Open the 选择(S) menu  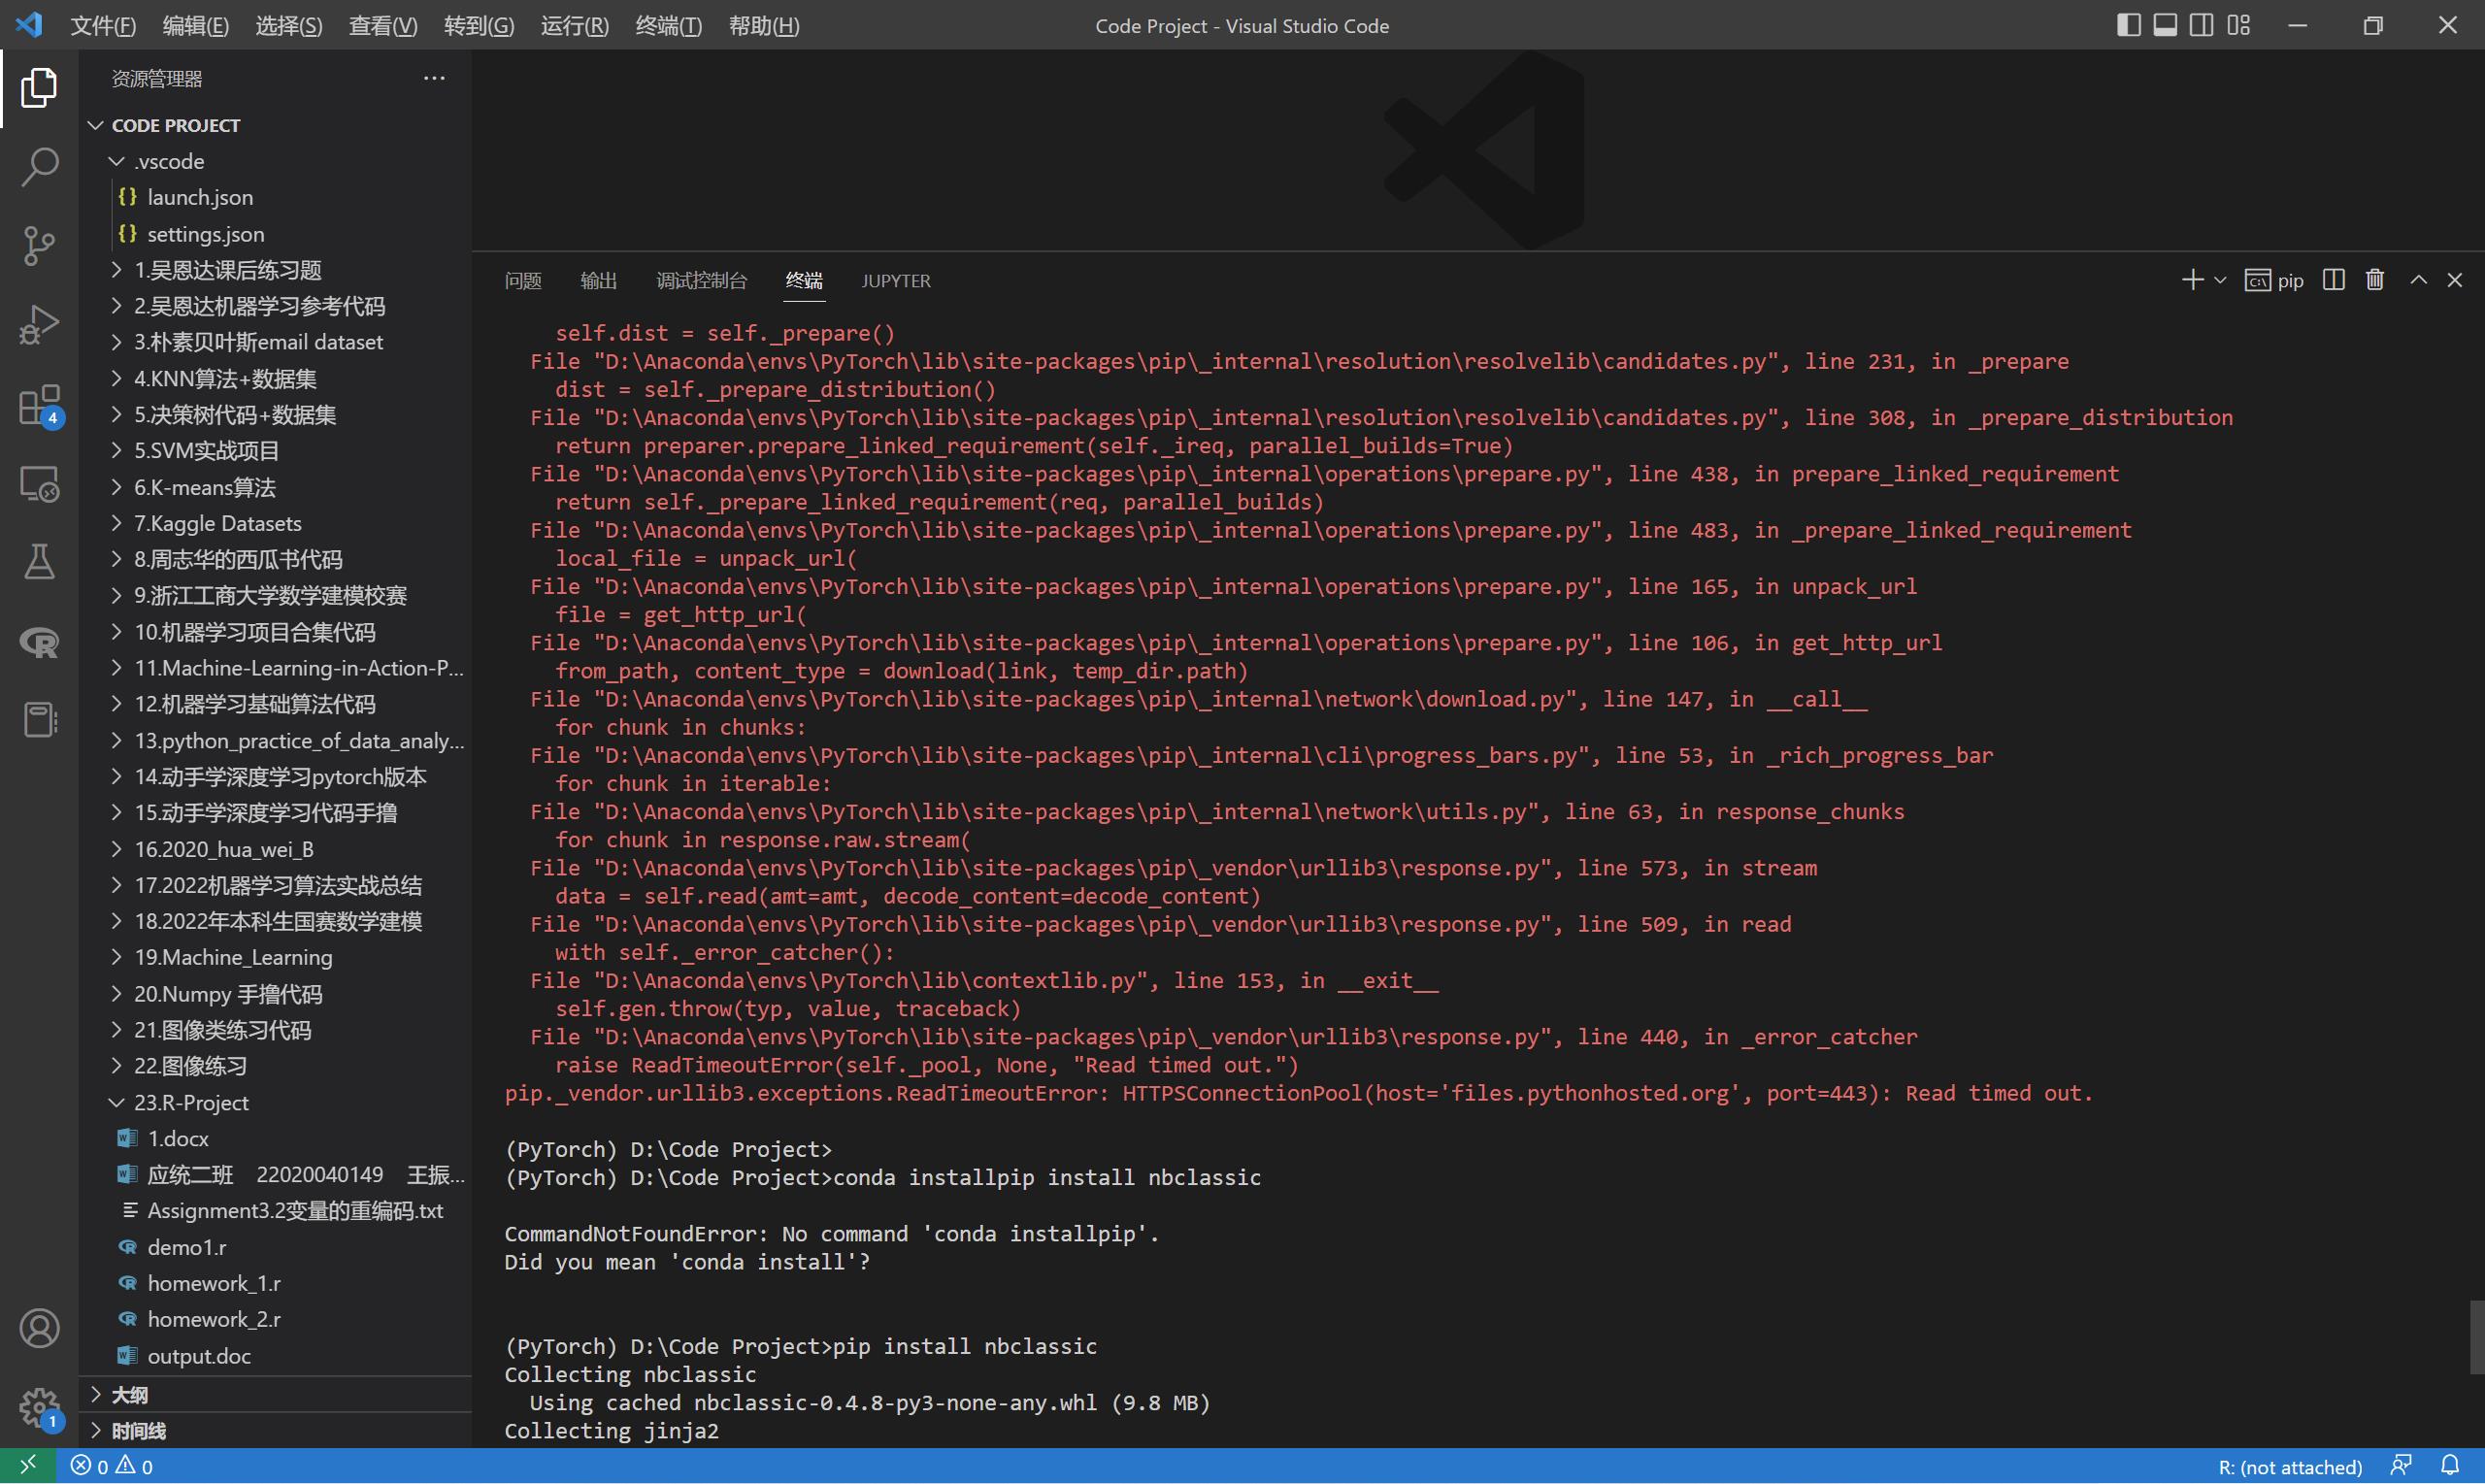288,26
